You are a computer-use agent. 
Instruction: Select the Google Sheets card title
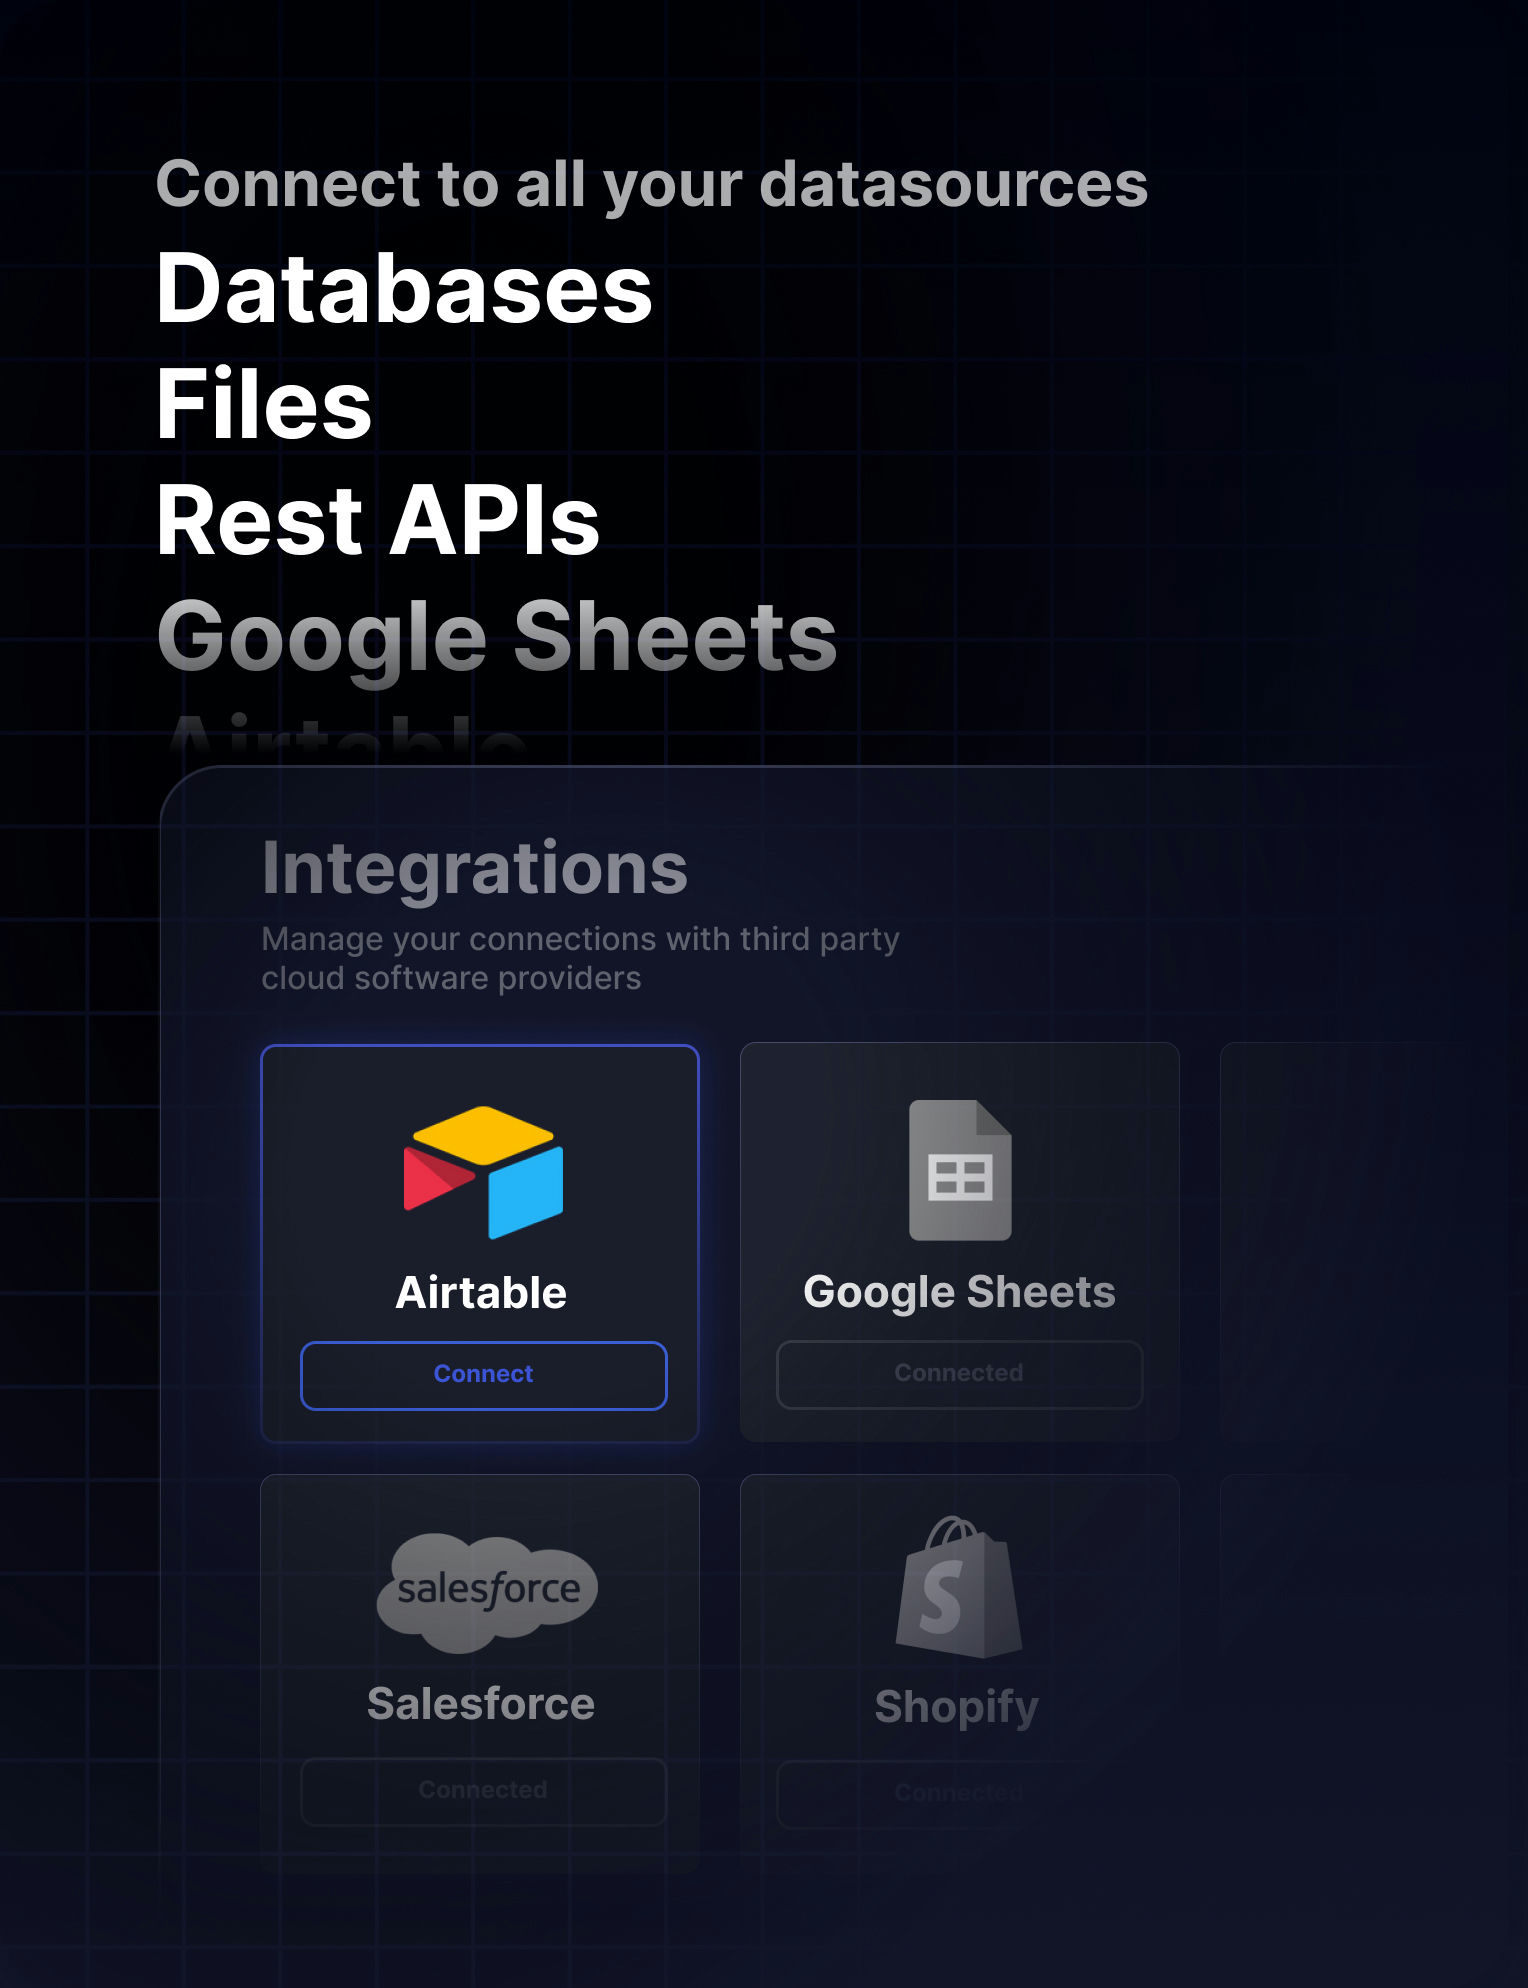point(959,1292)
